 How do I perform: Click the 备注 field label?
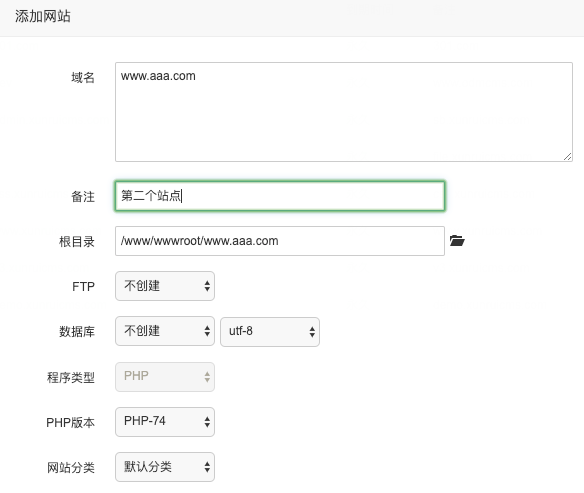tap(83, 197)
